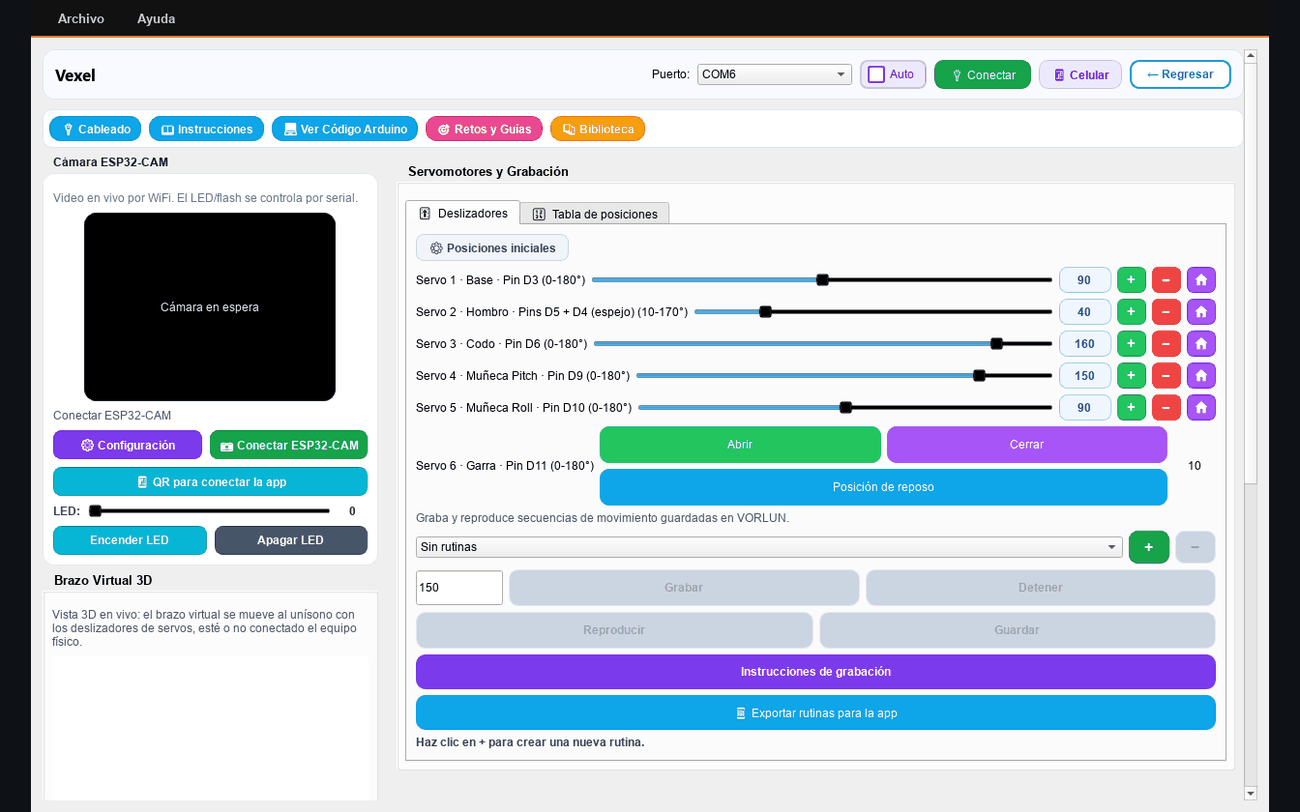Open the Biblioteca

[598, 129]
